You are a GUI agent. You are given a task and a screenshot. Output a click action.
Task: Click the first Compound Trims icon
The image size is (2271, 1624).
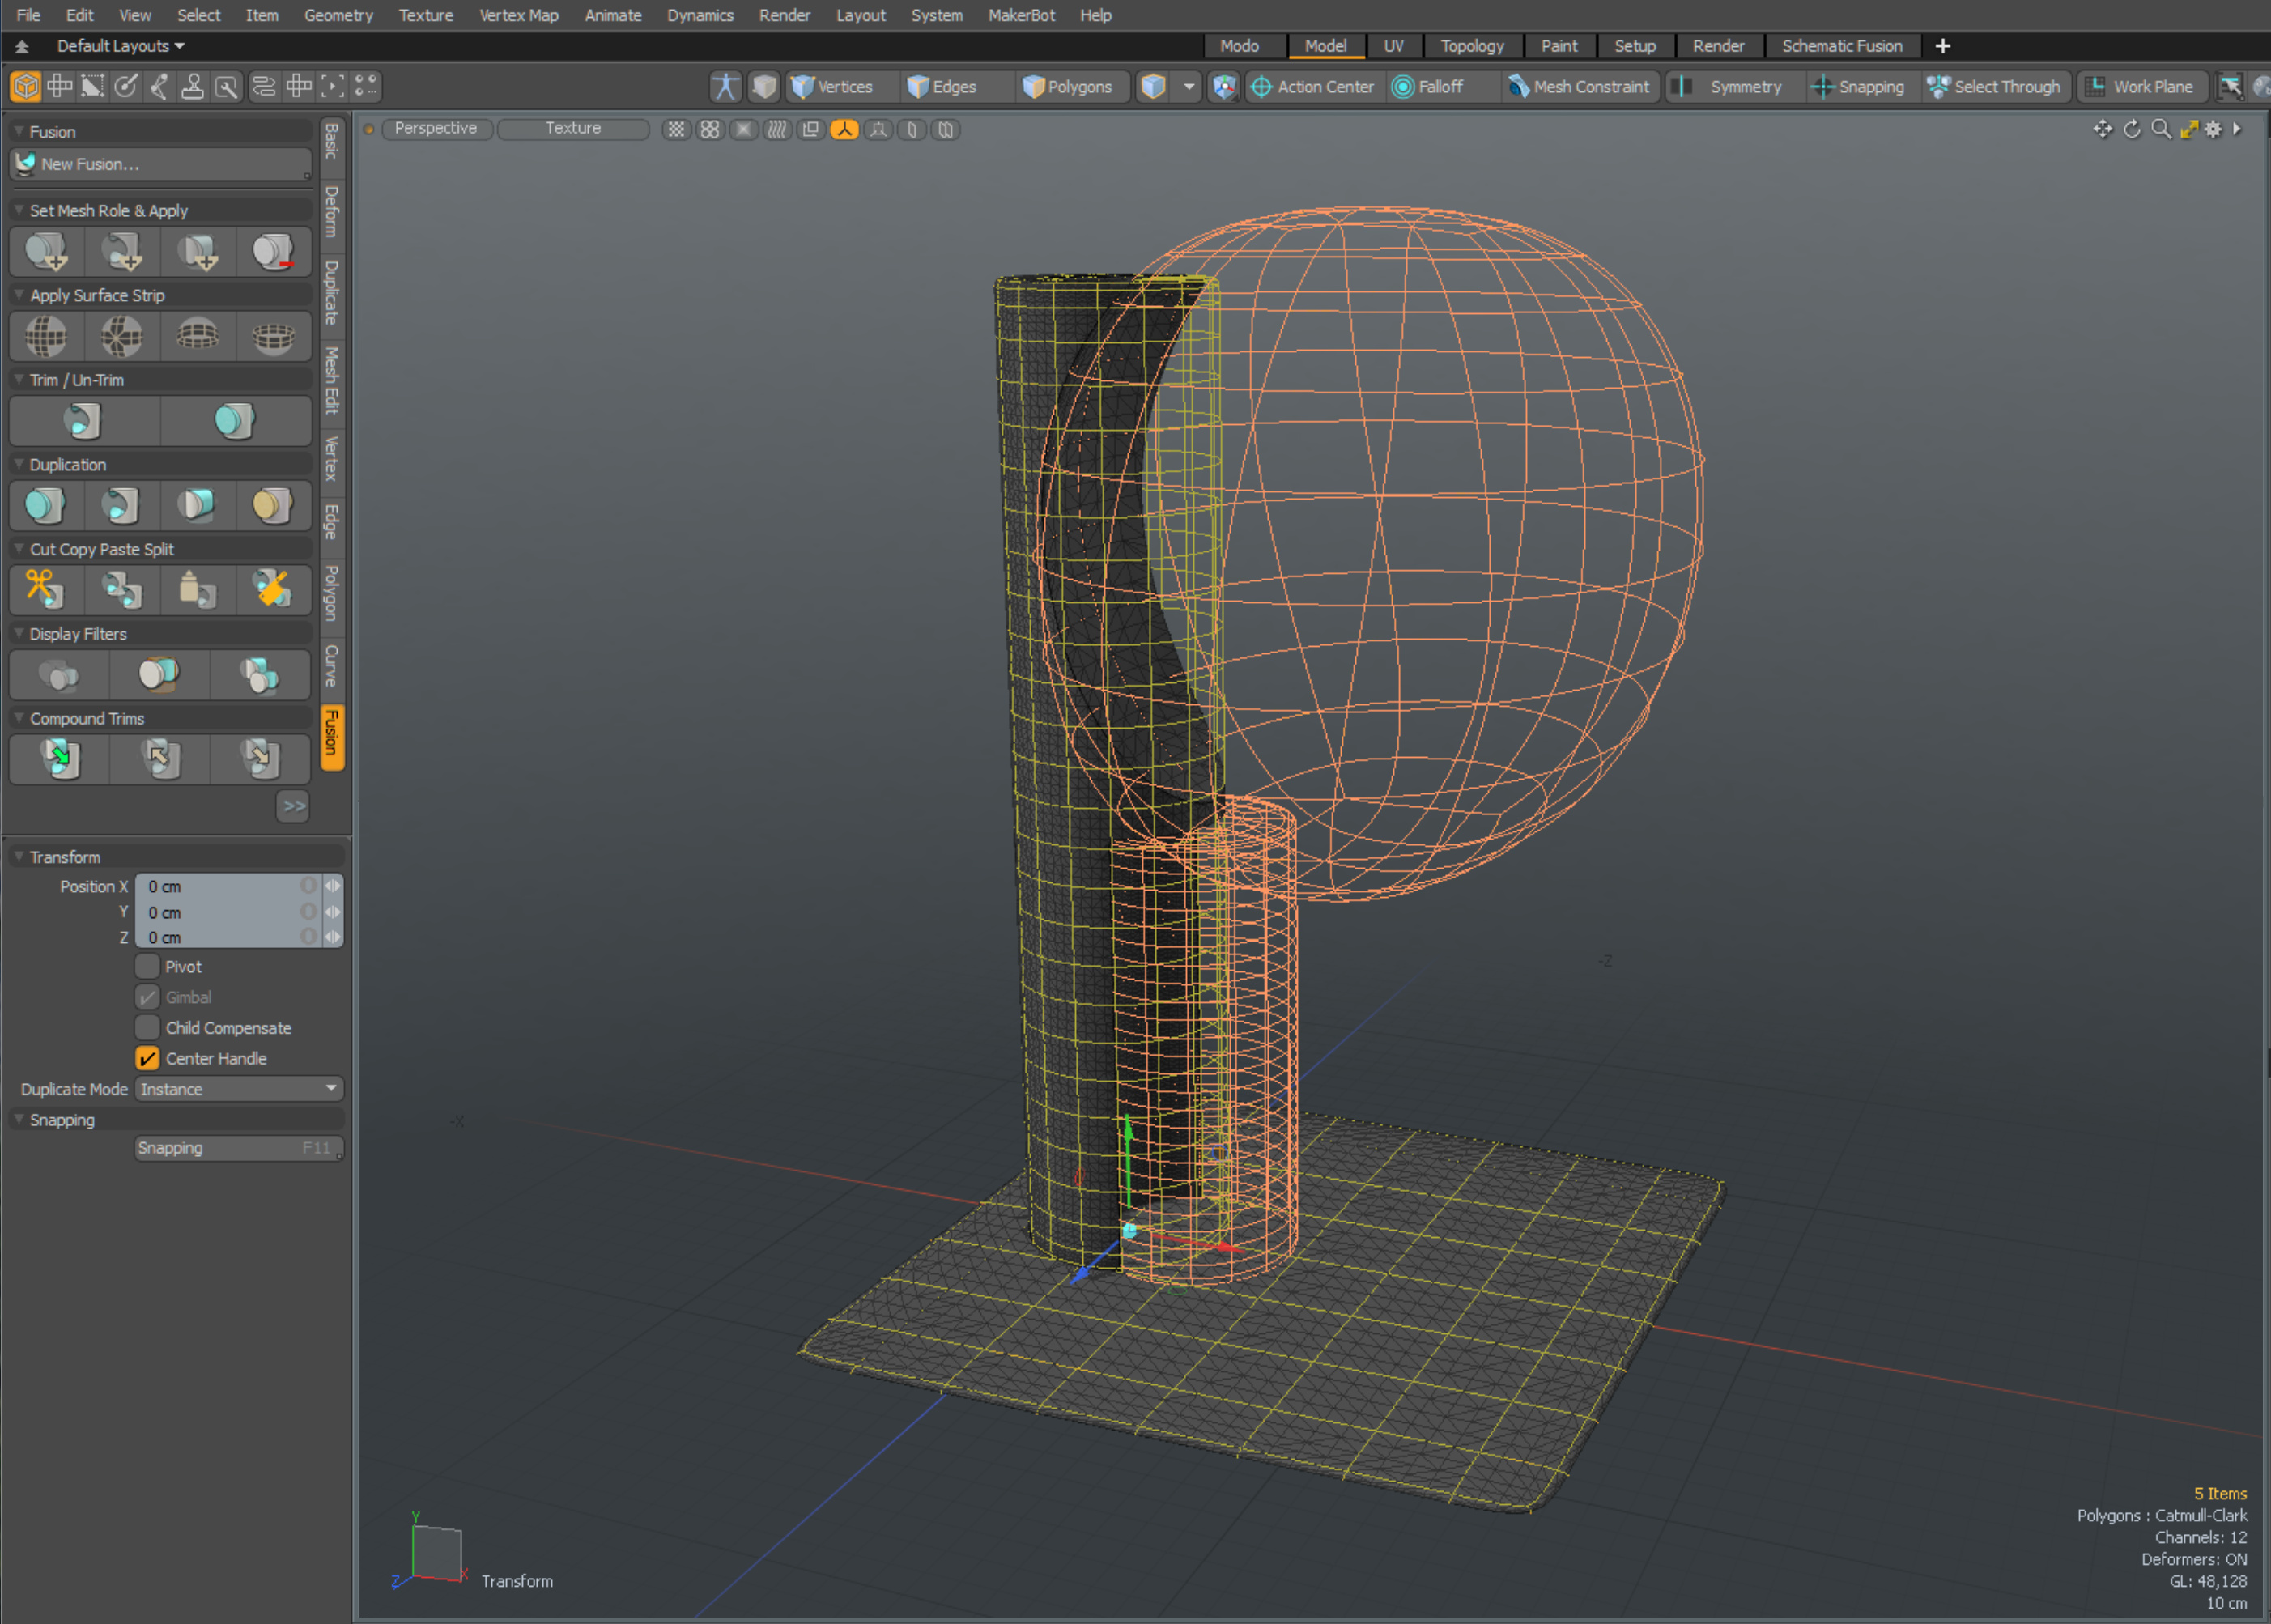point(60,758)
